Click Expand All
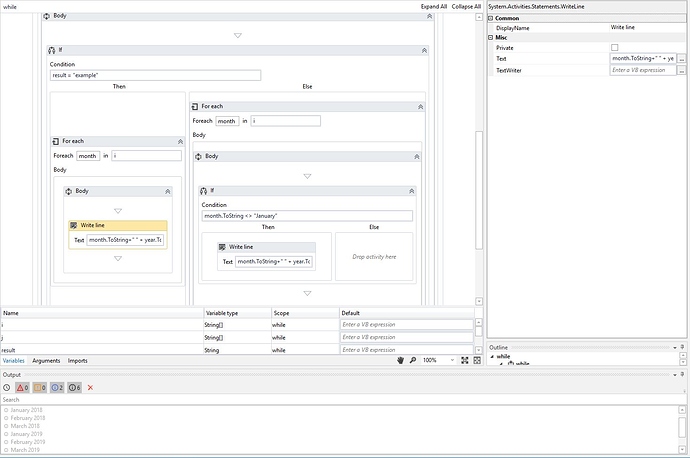This screenshot has height=458, width=690. (x=433, y=7)
